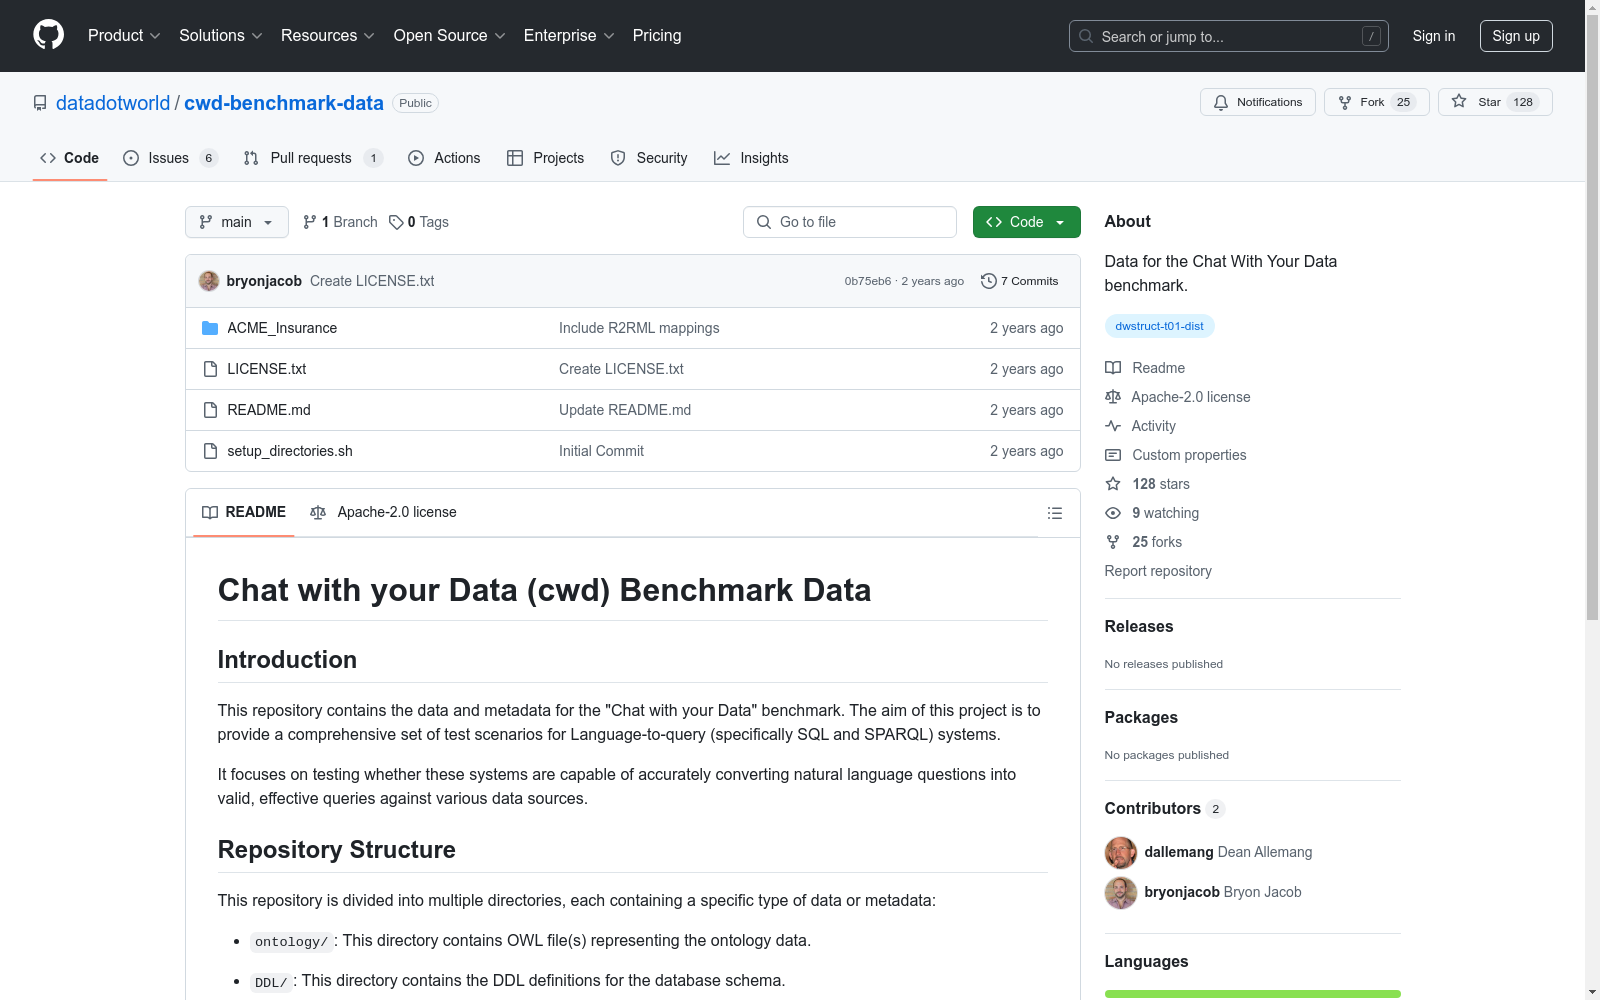Viewport: 1600px width, 1000px height.
Task: Focus the Search or jump to field
Action: (1229, 36)
